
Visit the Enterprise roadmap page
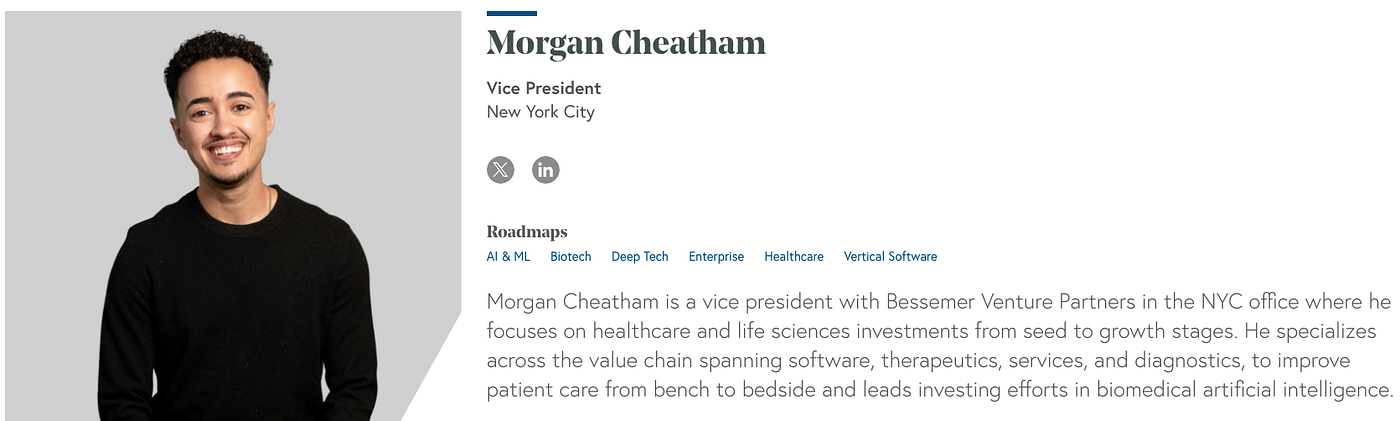point(716,257)
